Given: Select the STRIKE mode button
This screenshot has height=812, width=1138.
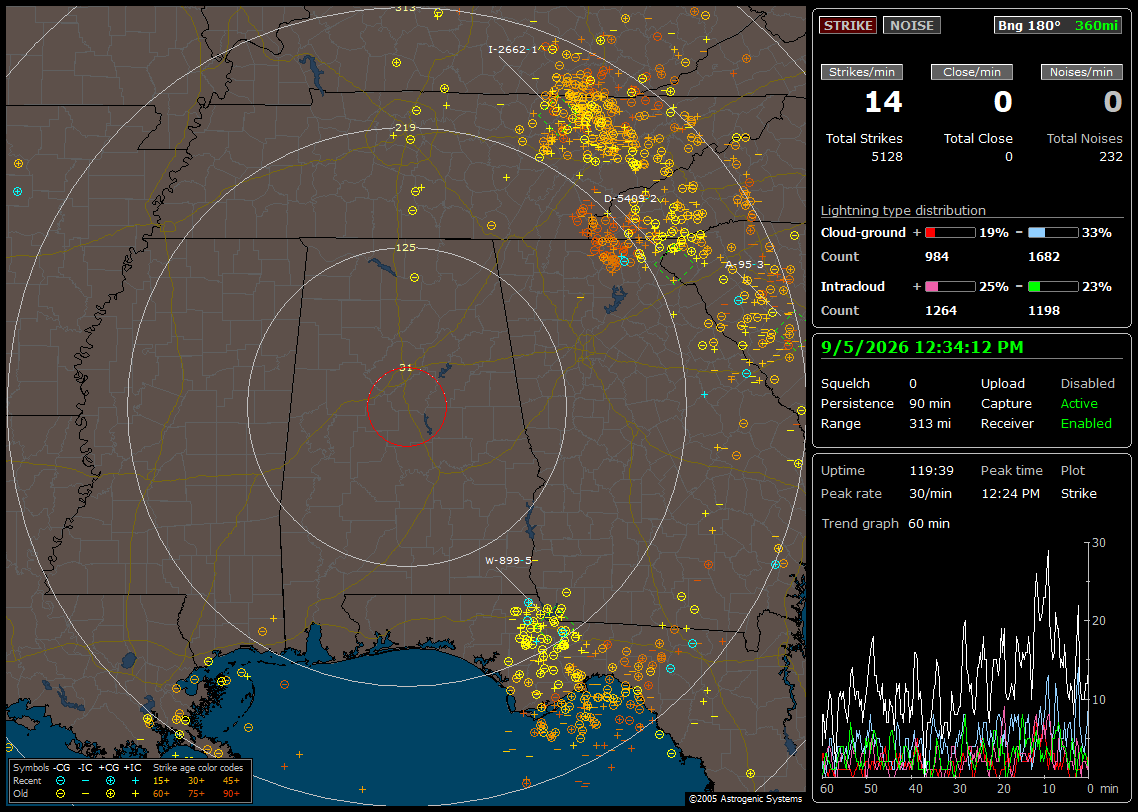Looking at the screenshot, I should 848,25.
